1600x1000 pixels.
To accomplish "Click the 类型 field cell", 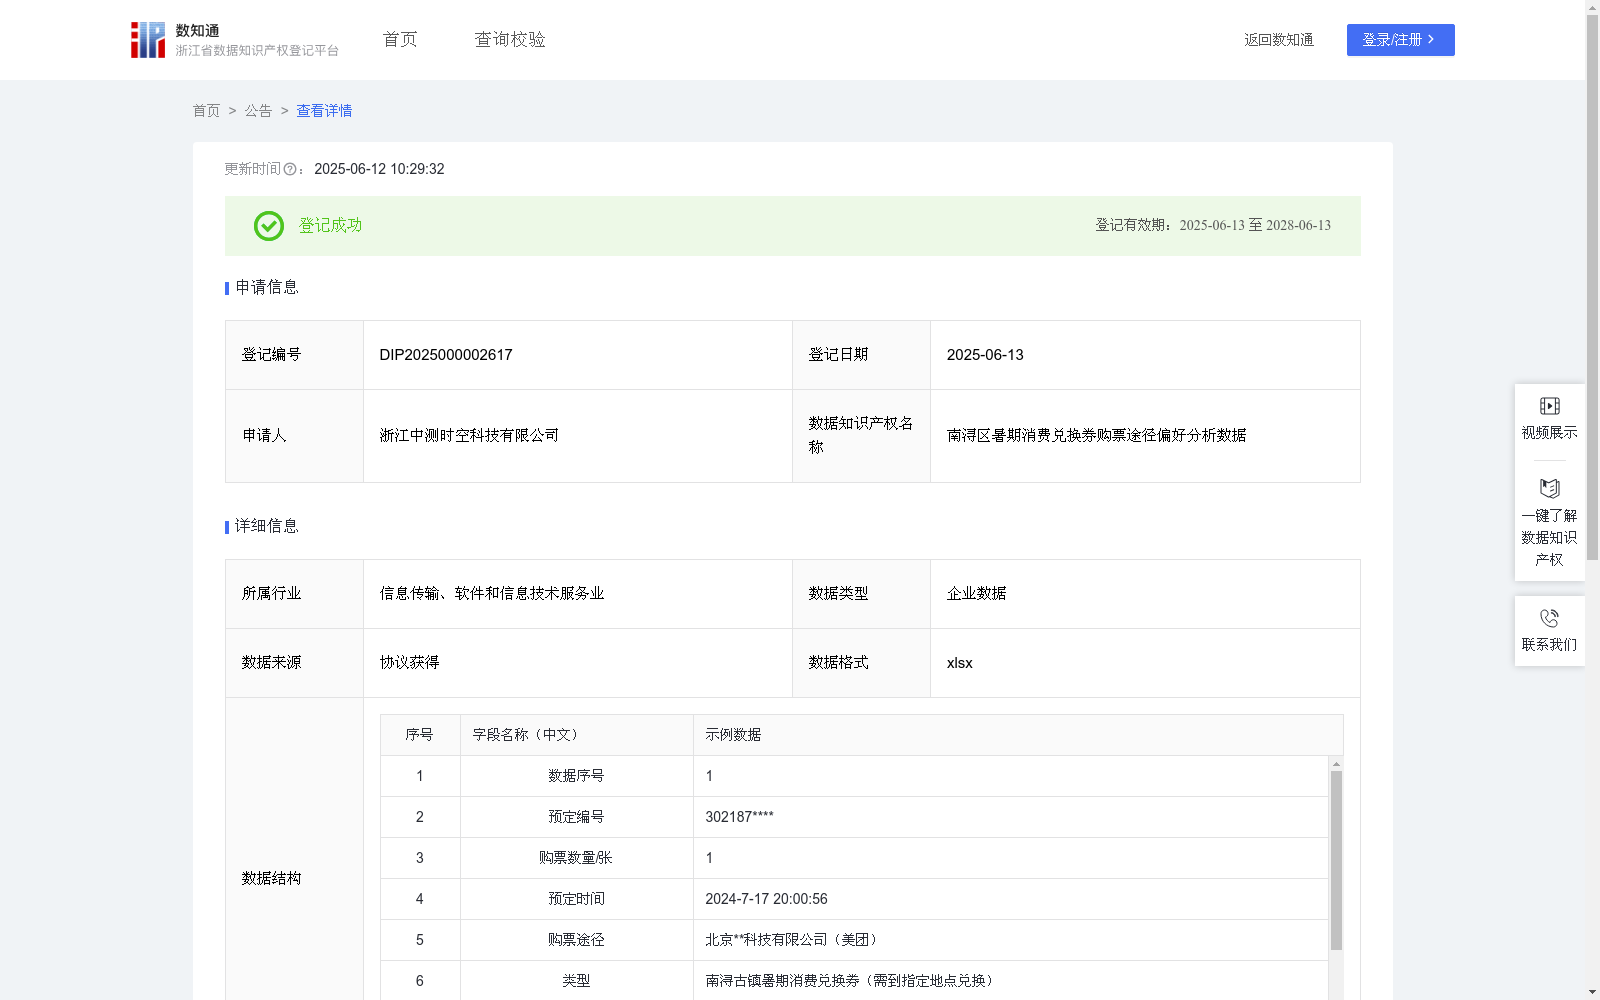I will [x=577, y=981].
